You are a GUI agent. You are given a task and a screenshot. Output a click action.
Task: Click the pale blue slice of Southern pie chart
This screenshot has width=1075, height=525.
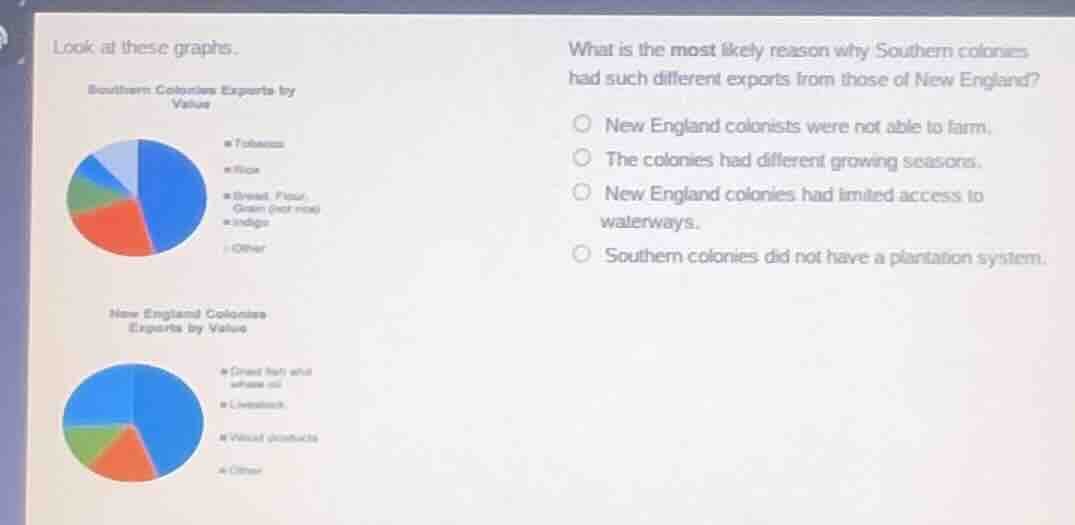120,160
